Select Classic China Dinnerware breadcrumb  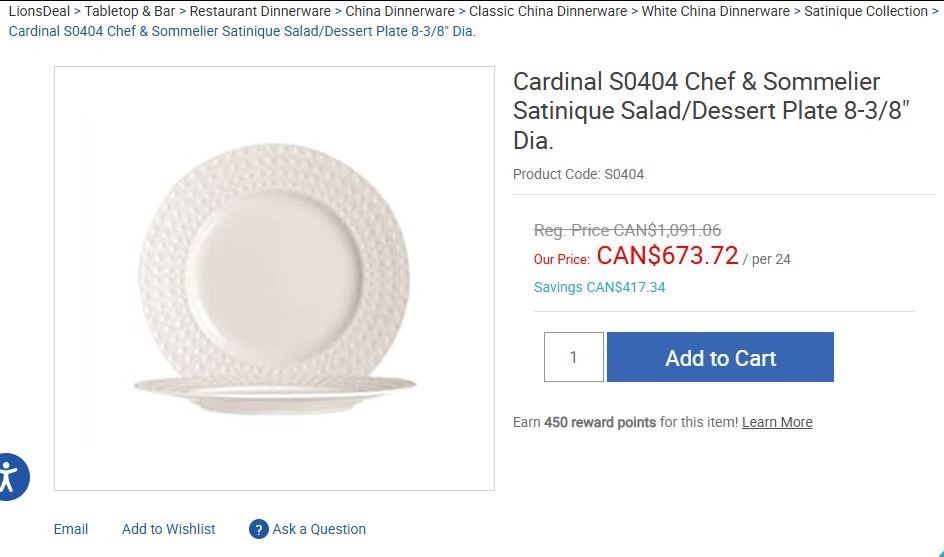point(548,11)
